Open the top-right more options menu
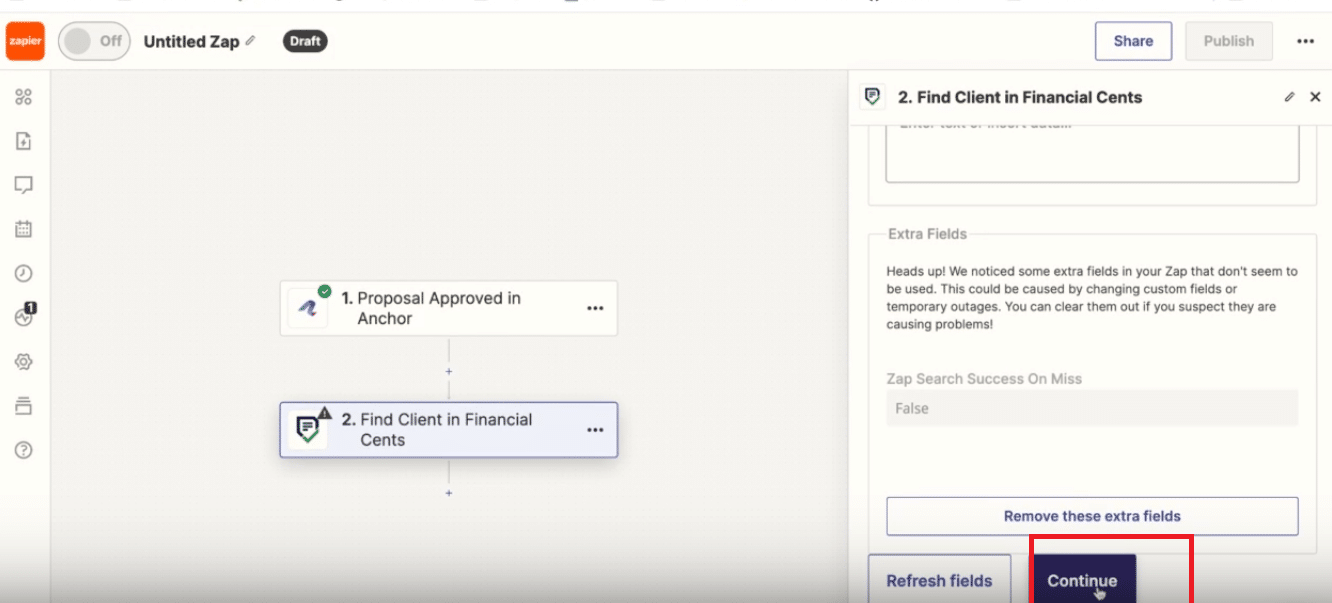 coord(1305,41)
